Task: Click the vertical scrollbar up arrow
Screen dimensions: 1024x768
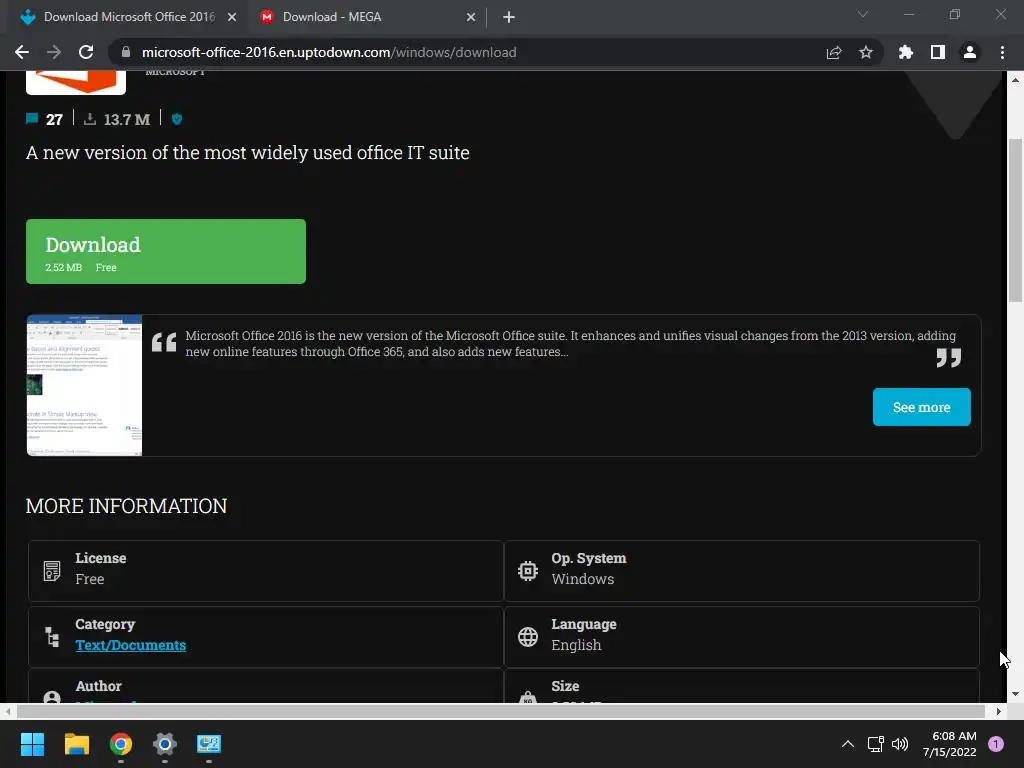Action: (1015, 80)
